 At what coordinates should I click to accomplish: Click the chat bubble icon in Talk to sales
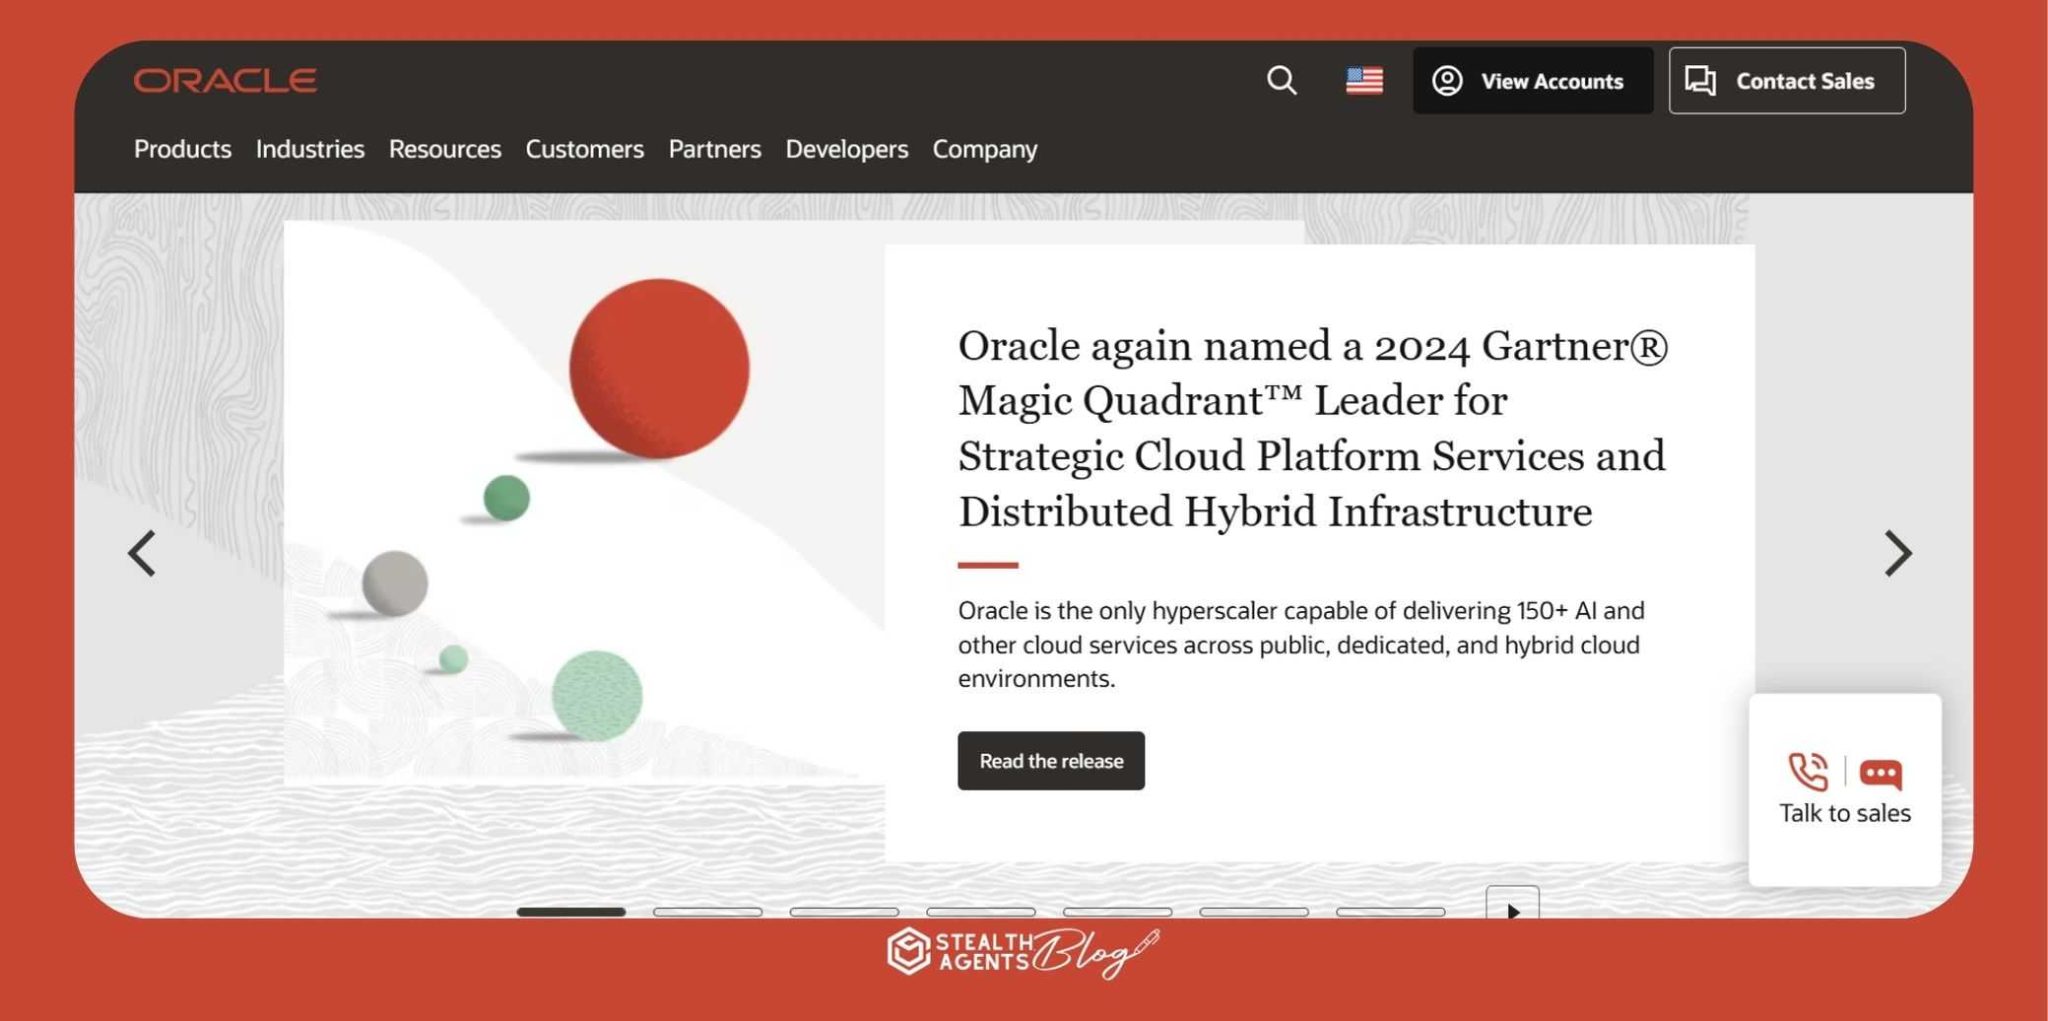[x=1880, y=773]
